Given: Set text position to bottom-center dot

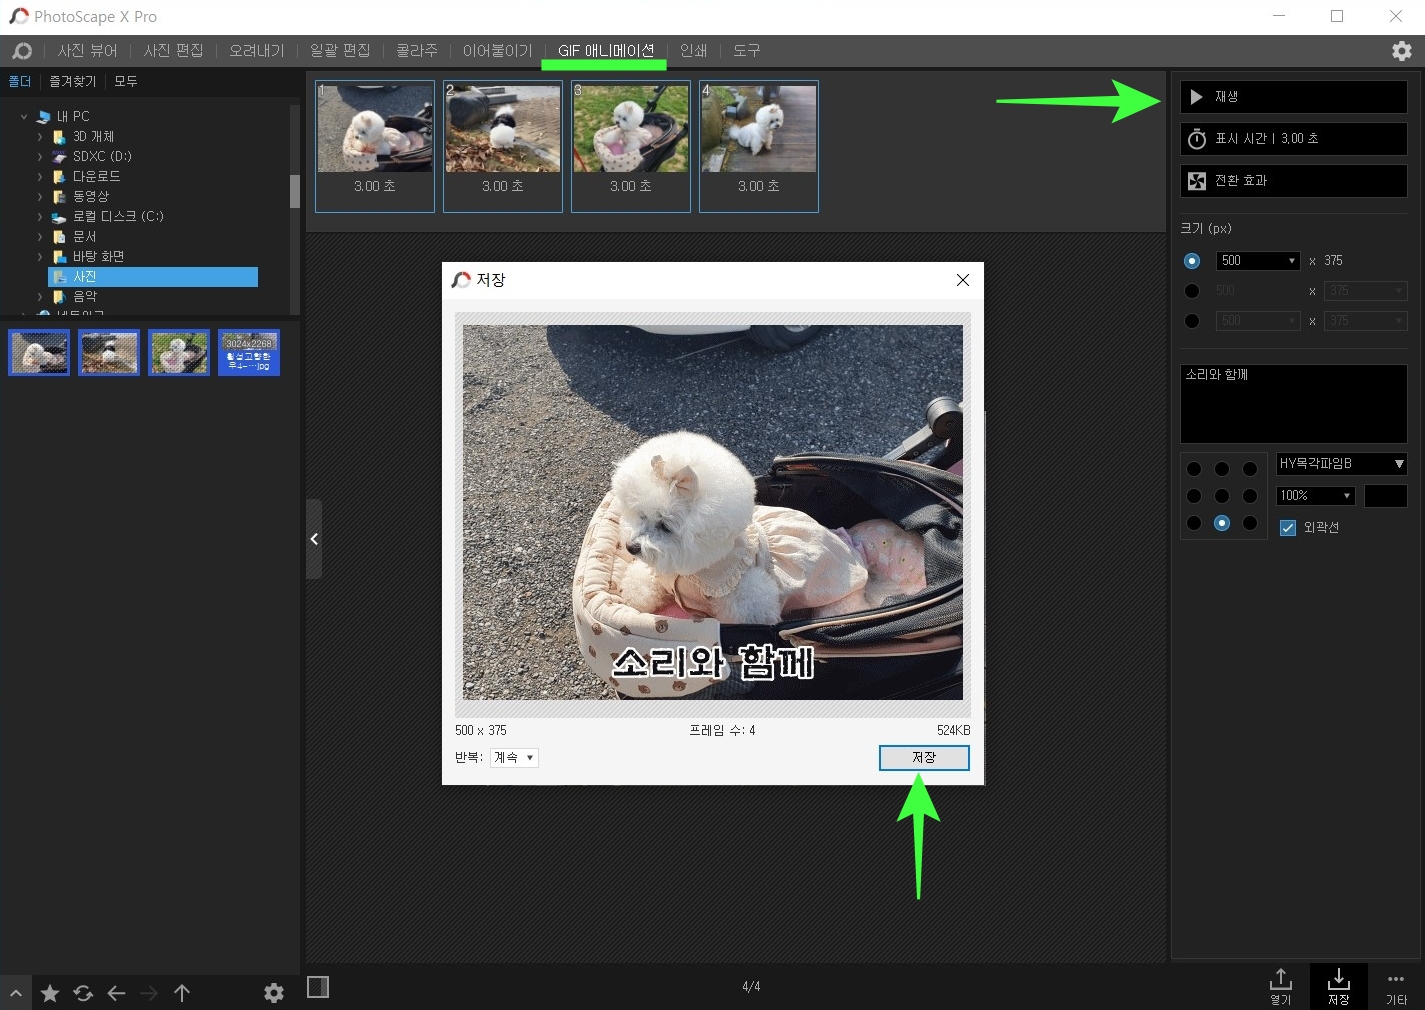Looking at the screenshot, I should [1222, 523].
